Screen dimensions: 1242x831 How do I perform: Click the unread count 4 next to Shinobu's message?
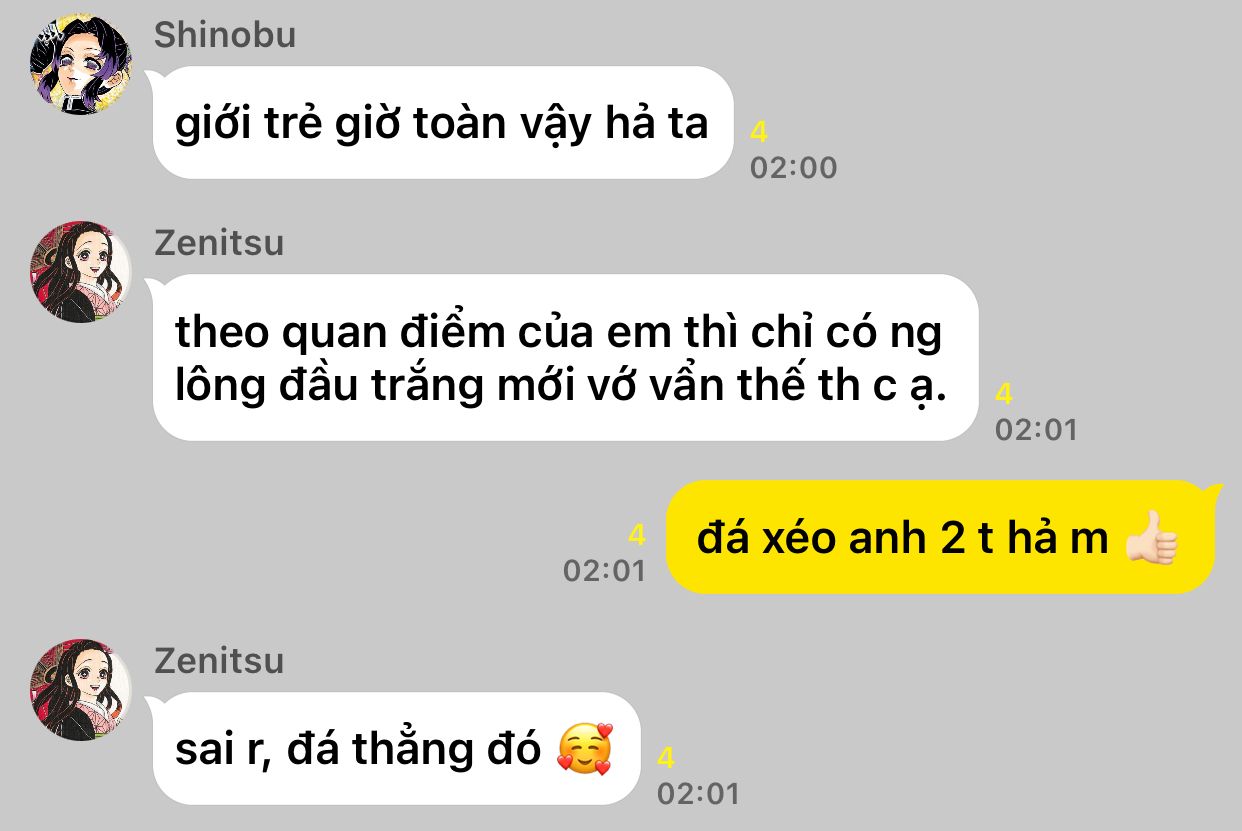[x=759, y=132]
